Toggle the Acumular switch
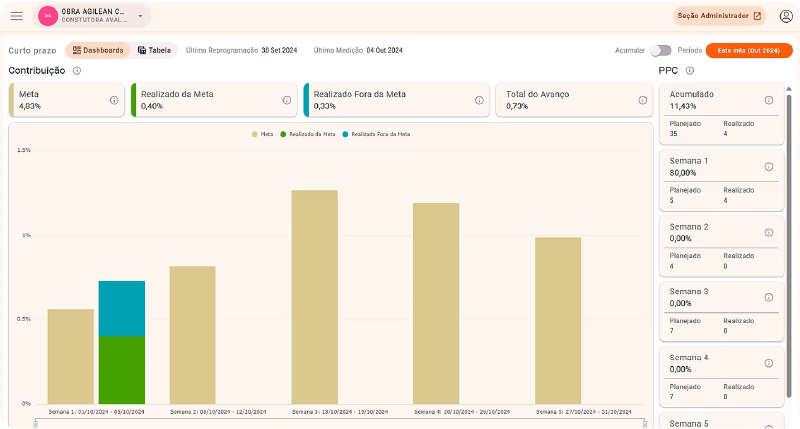Screen dimensions: 800x429 click(x=661, y=51)
